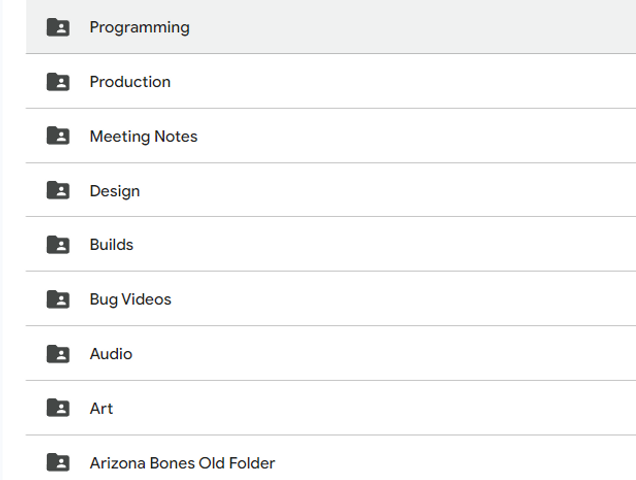Click empty space in the highlighted Programming row
The height and width of the screenshot is (480, 636).
420,28
